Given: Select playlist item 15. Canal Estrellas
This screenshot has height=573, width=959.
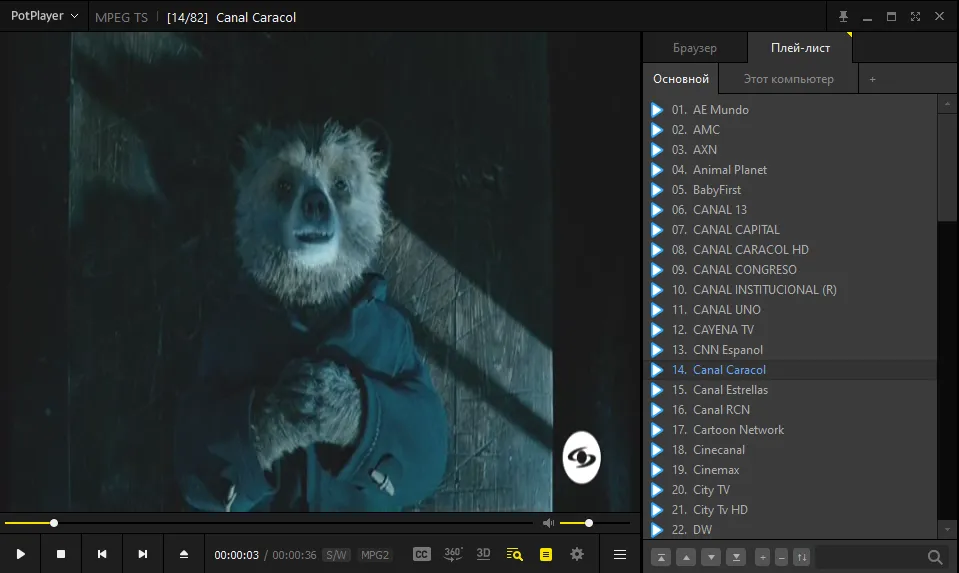Looking at the screenshot, I should click(x=790, y=390).
